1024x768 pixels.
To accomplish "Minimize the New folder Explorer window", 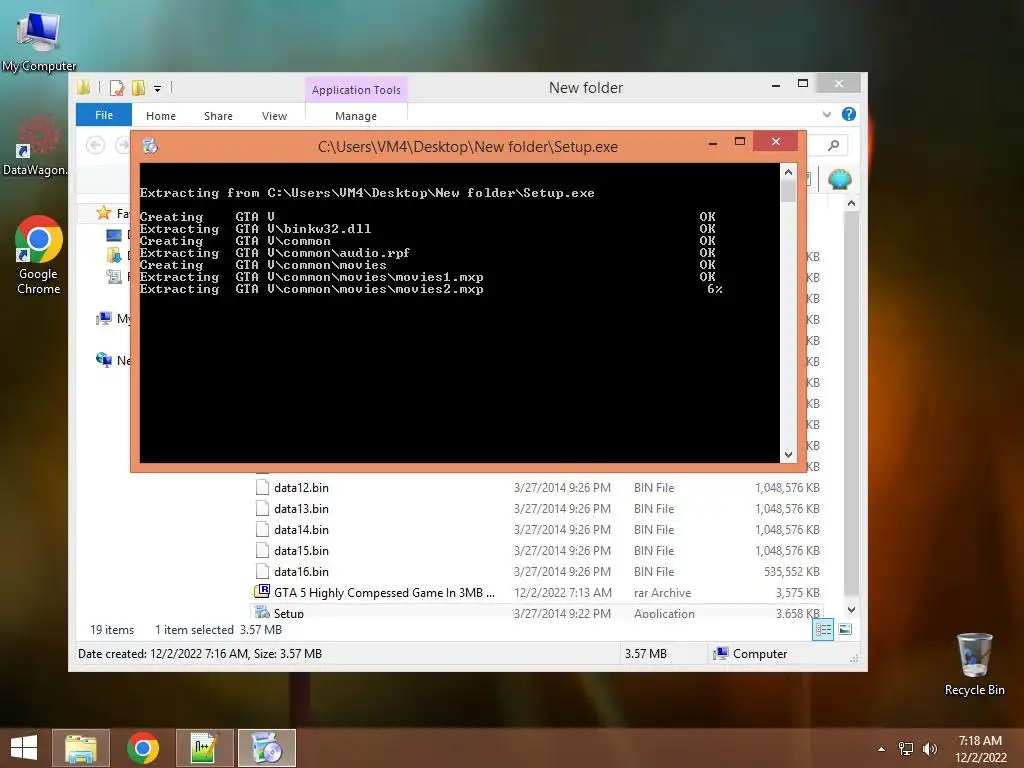I will [x=776, y=85].
